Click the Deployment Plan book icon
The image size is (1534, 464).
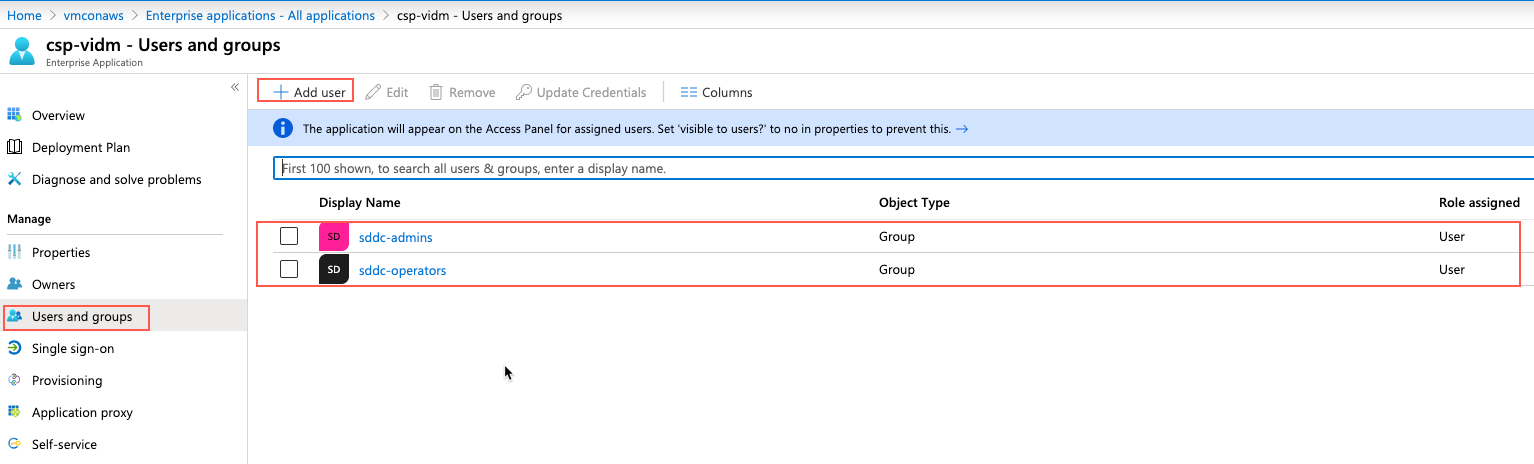(x=14, y=147)
